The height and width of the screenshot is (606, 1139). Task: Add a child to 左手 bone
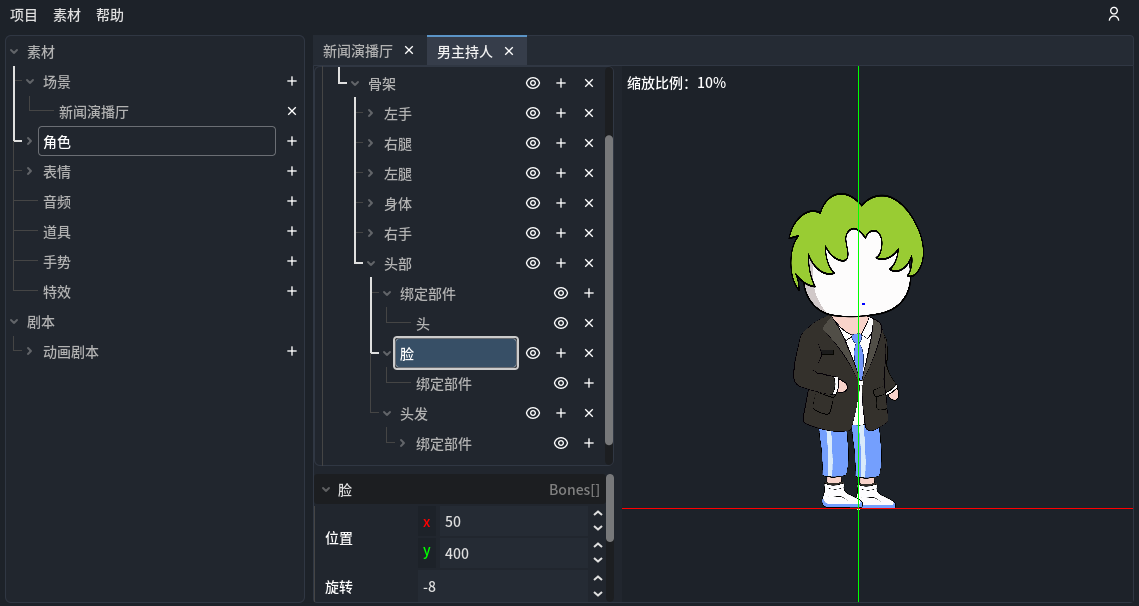coord(561,114)
